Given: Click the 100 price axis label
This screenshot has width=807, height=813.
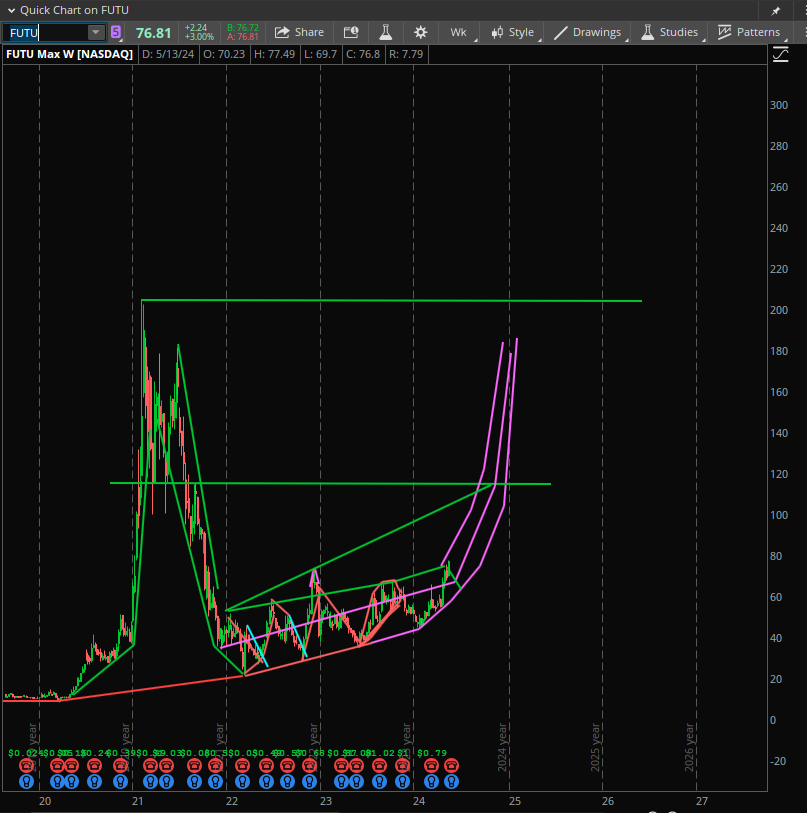Looking at the screenshot, I should [x=779, y=515].
